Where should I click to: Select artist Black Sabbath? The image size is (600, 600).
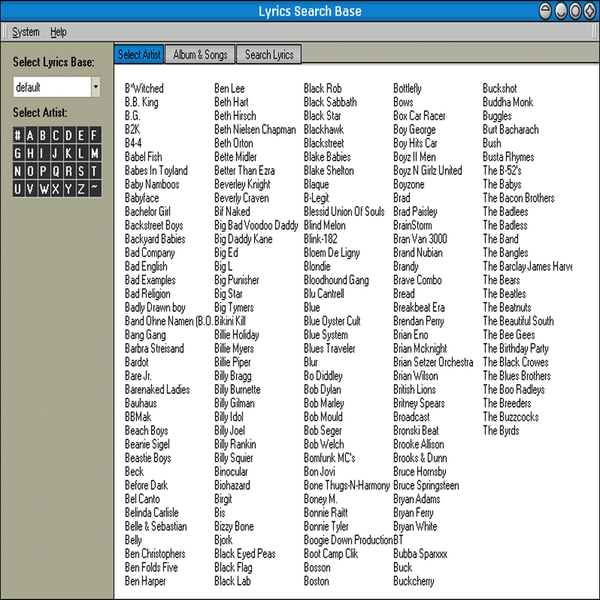click(330, 102)
